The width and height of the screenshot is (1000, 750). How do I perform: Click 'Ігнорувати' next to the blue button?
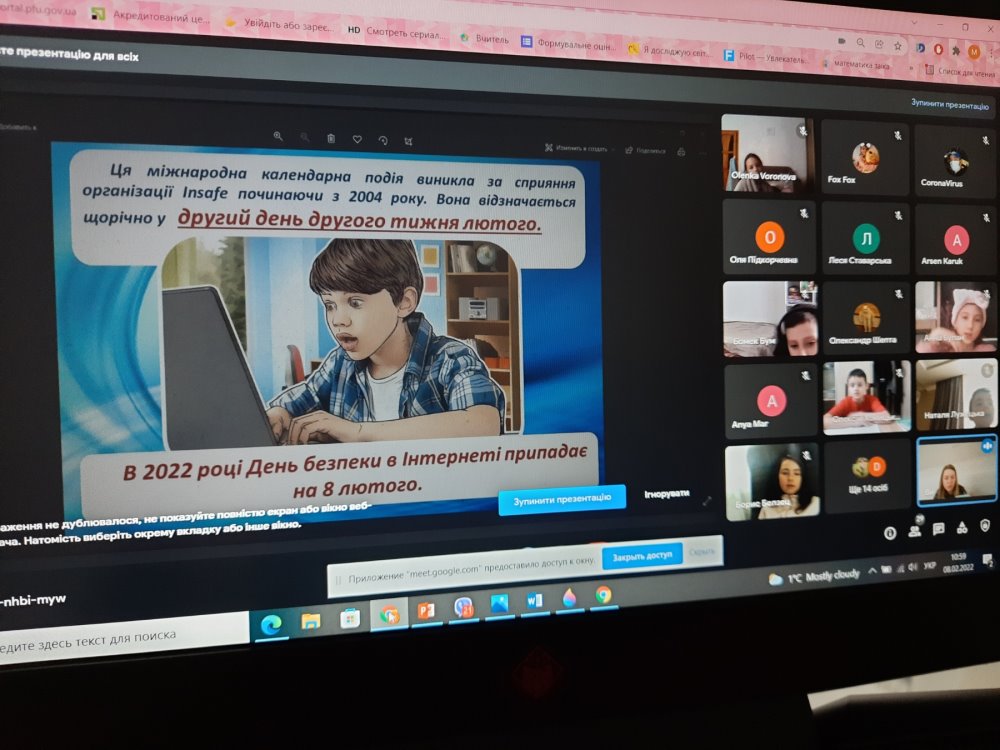click(x=666, y=494)
